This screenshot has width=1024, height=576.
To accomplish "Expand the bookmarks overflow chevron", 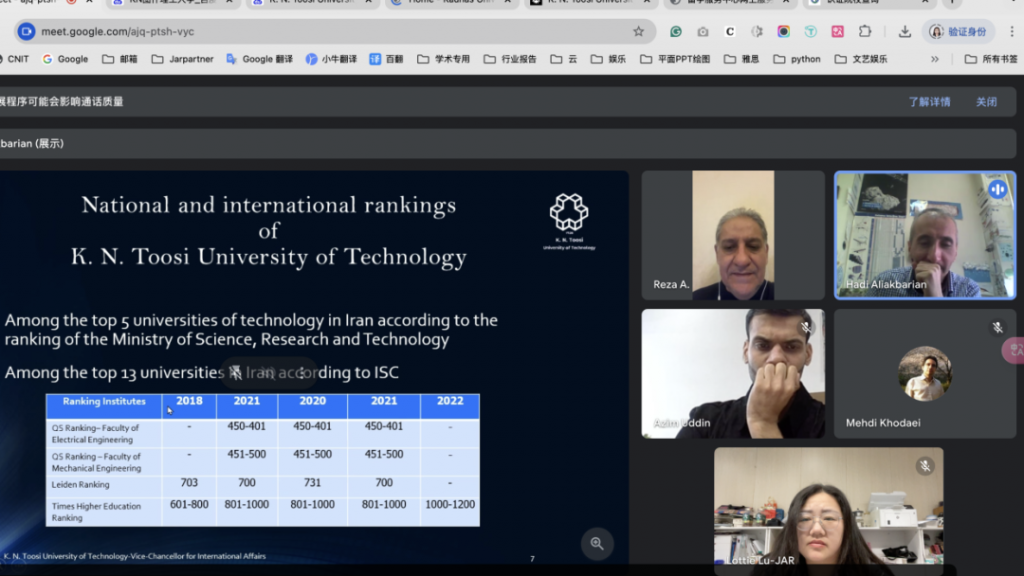I will [x=935, y=59].
